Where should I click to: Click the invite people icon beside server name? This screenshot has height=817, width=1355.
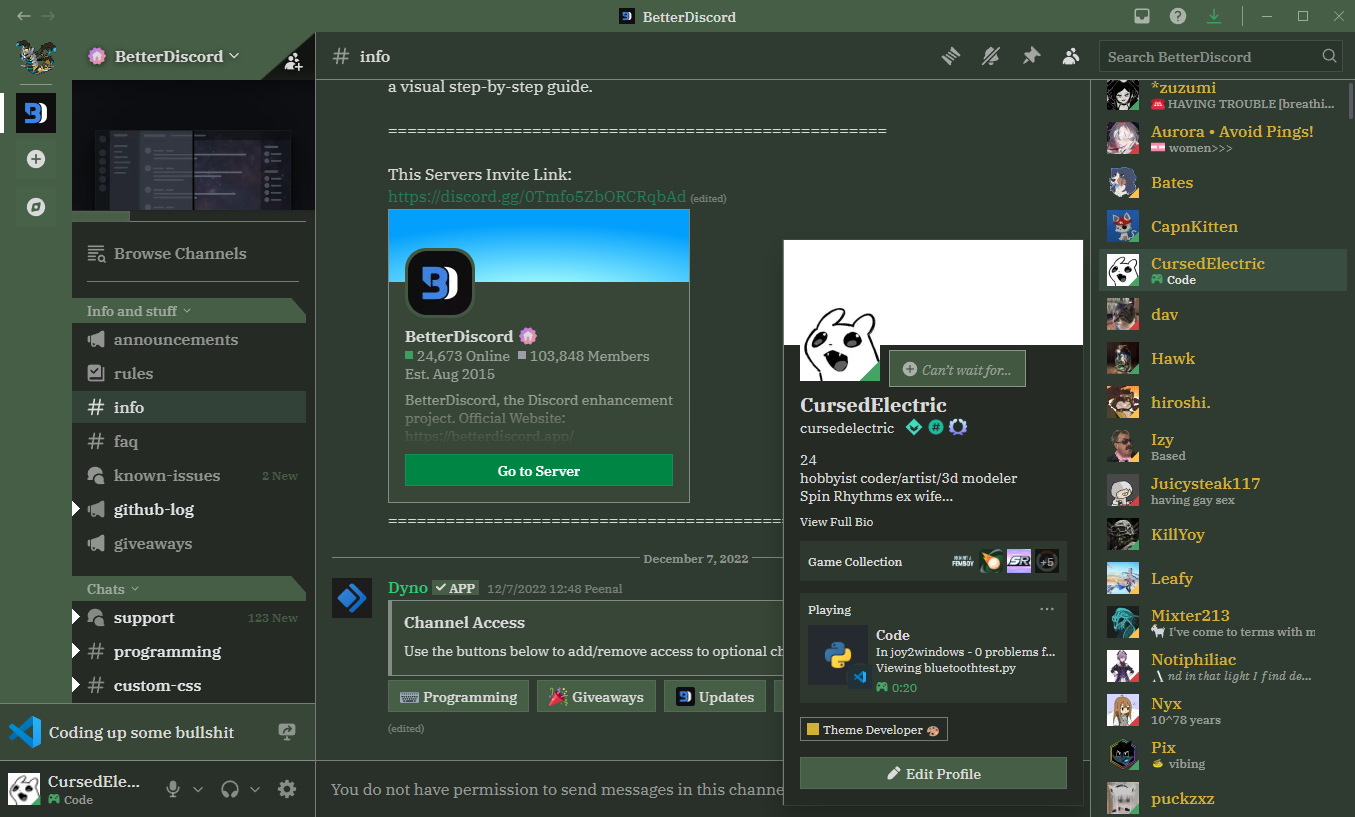pos(293,62)
